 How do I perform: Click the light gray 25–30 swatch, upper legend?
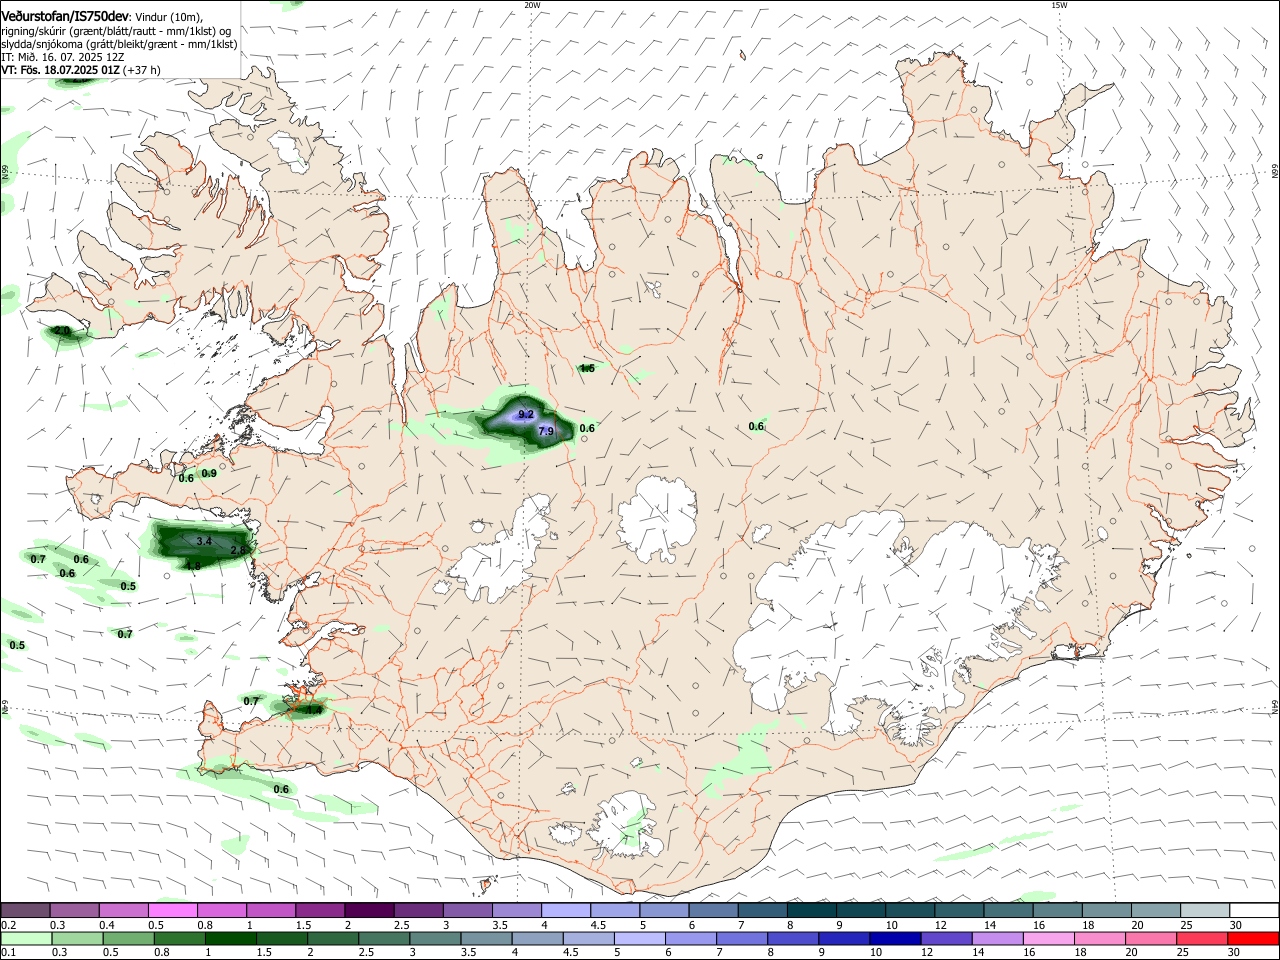point(1205,910)
